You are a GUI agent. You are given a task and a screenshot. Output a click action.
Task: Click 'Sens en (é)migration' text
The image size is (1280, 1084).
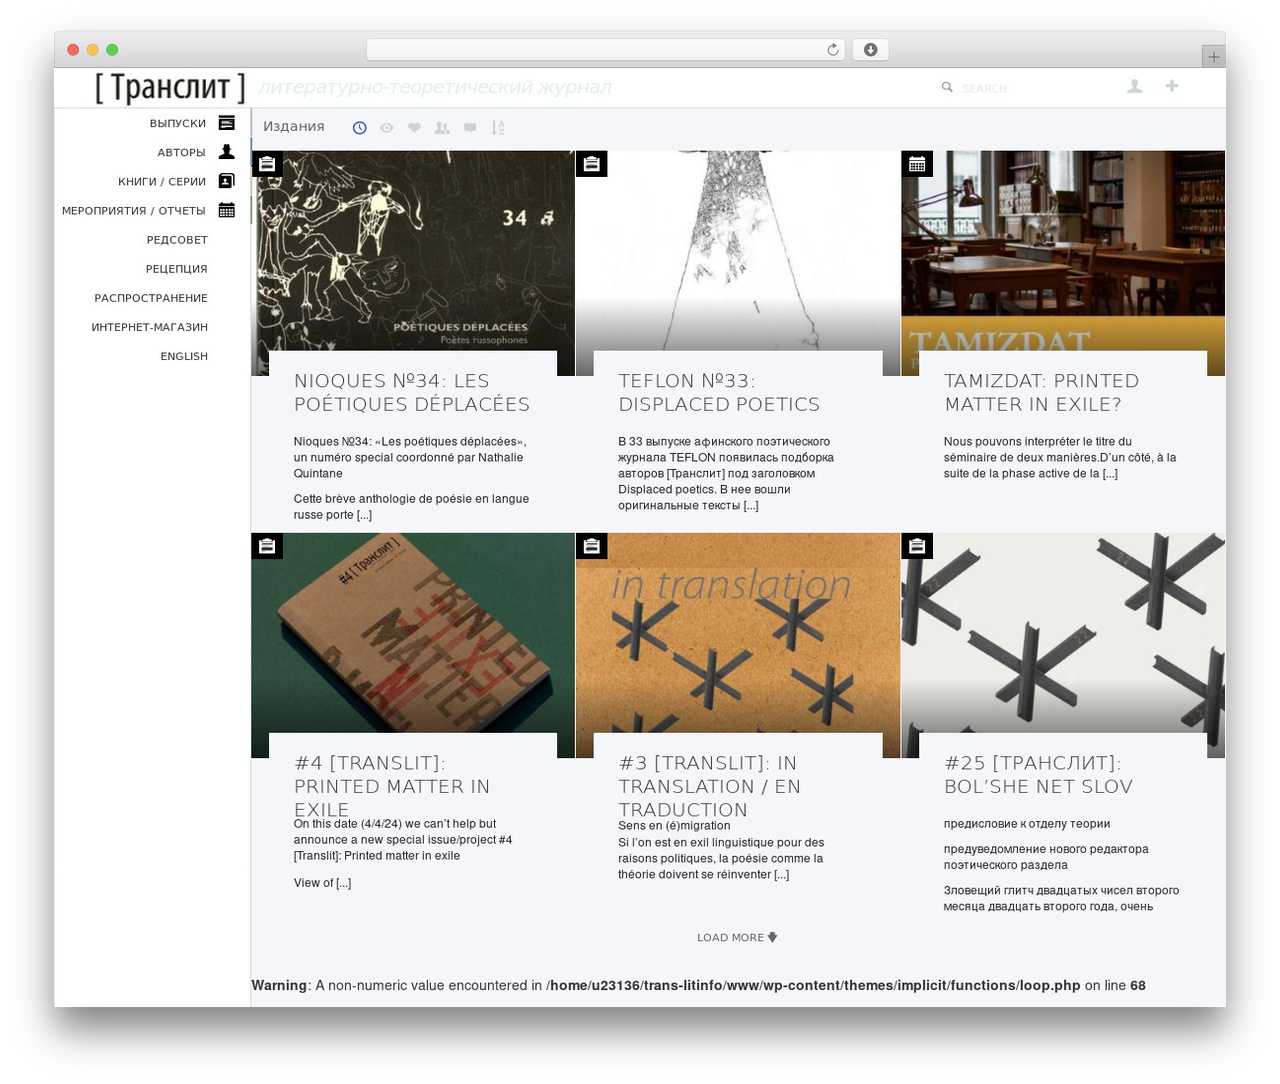coord(674,826)
